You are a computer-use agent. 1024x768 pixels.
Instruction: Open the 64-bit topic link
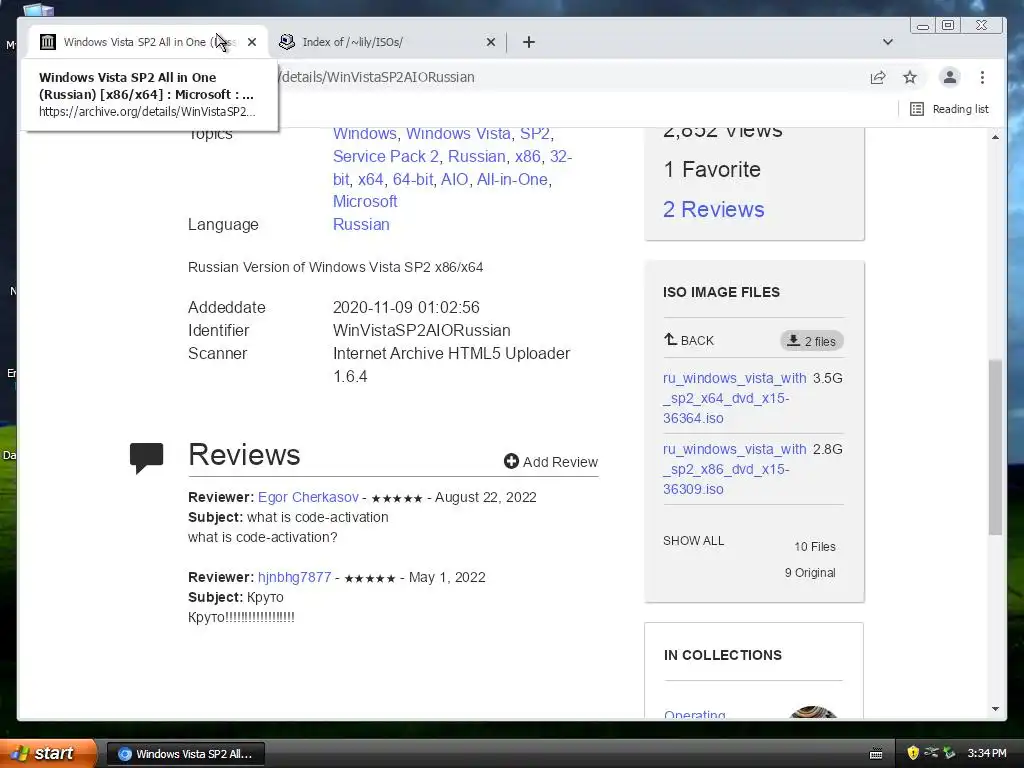(413, 179)
